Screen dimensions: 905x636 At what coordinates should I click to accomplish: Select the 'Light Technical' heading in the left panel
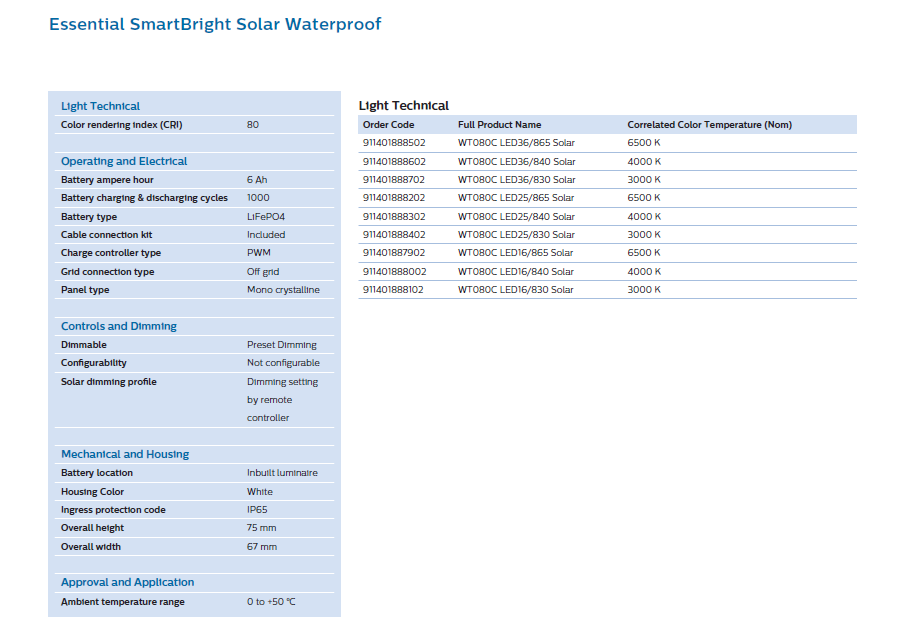pos(100,106)
